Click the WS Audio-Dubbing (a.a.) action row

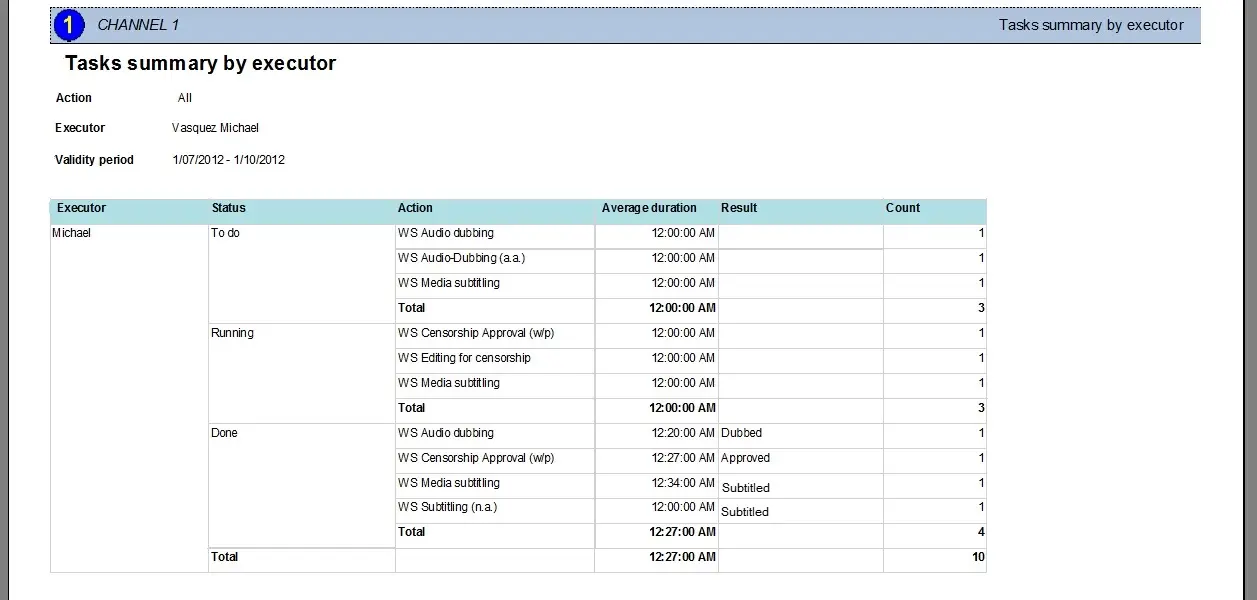click(461, 258)
